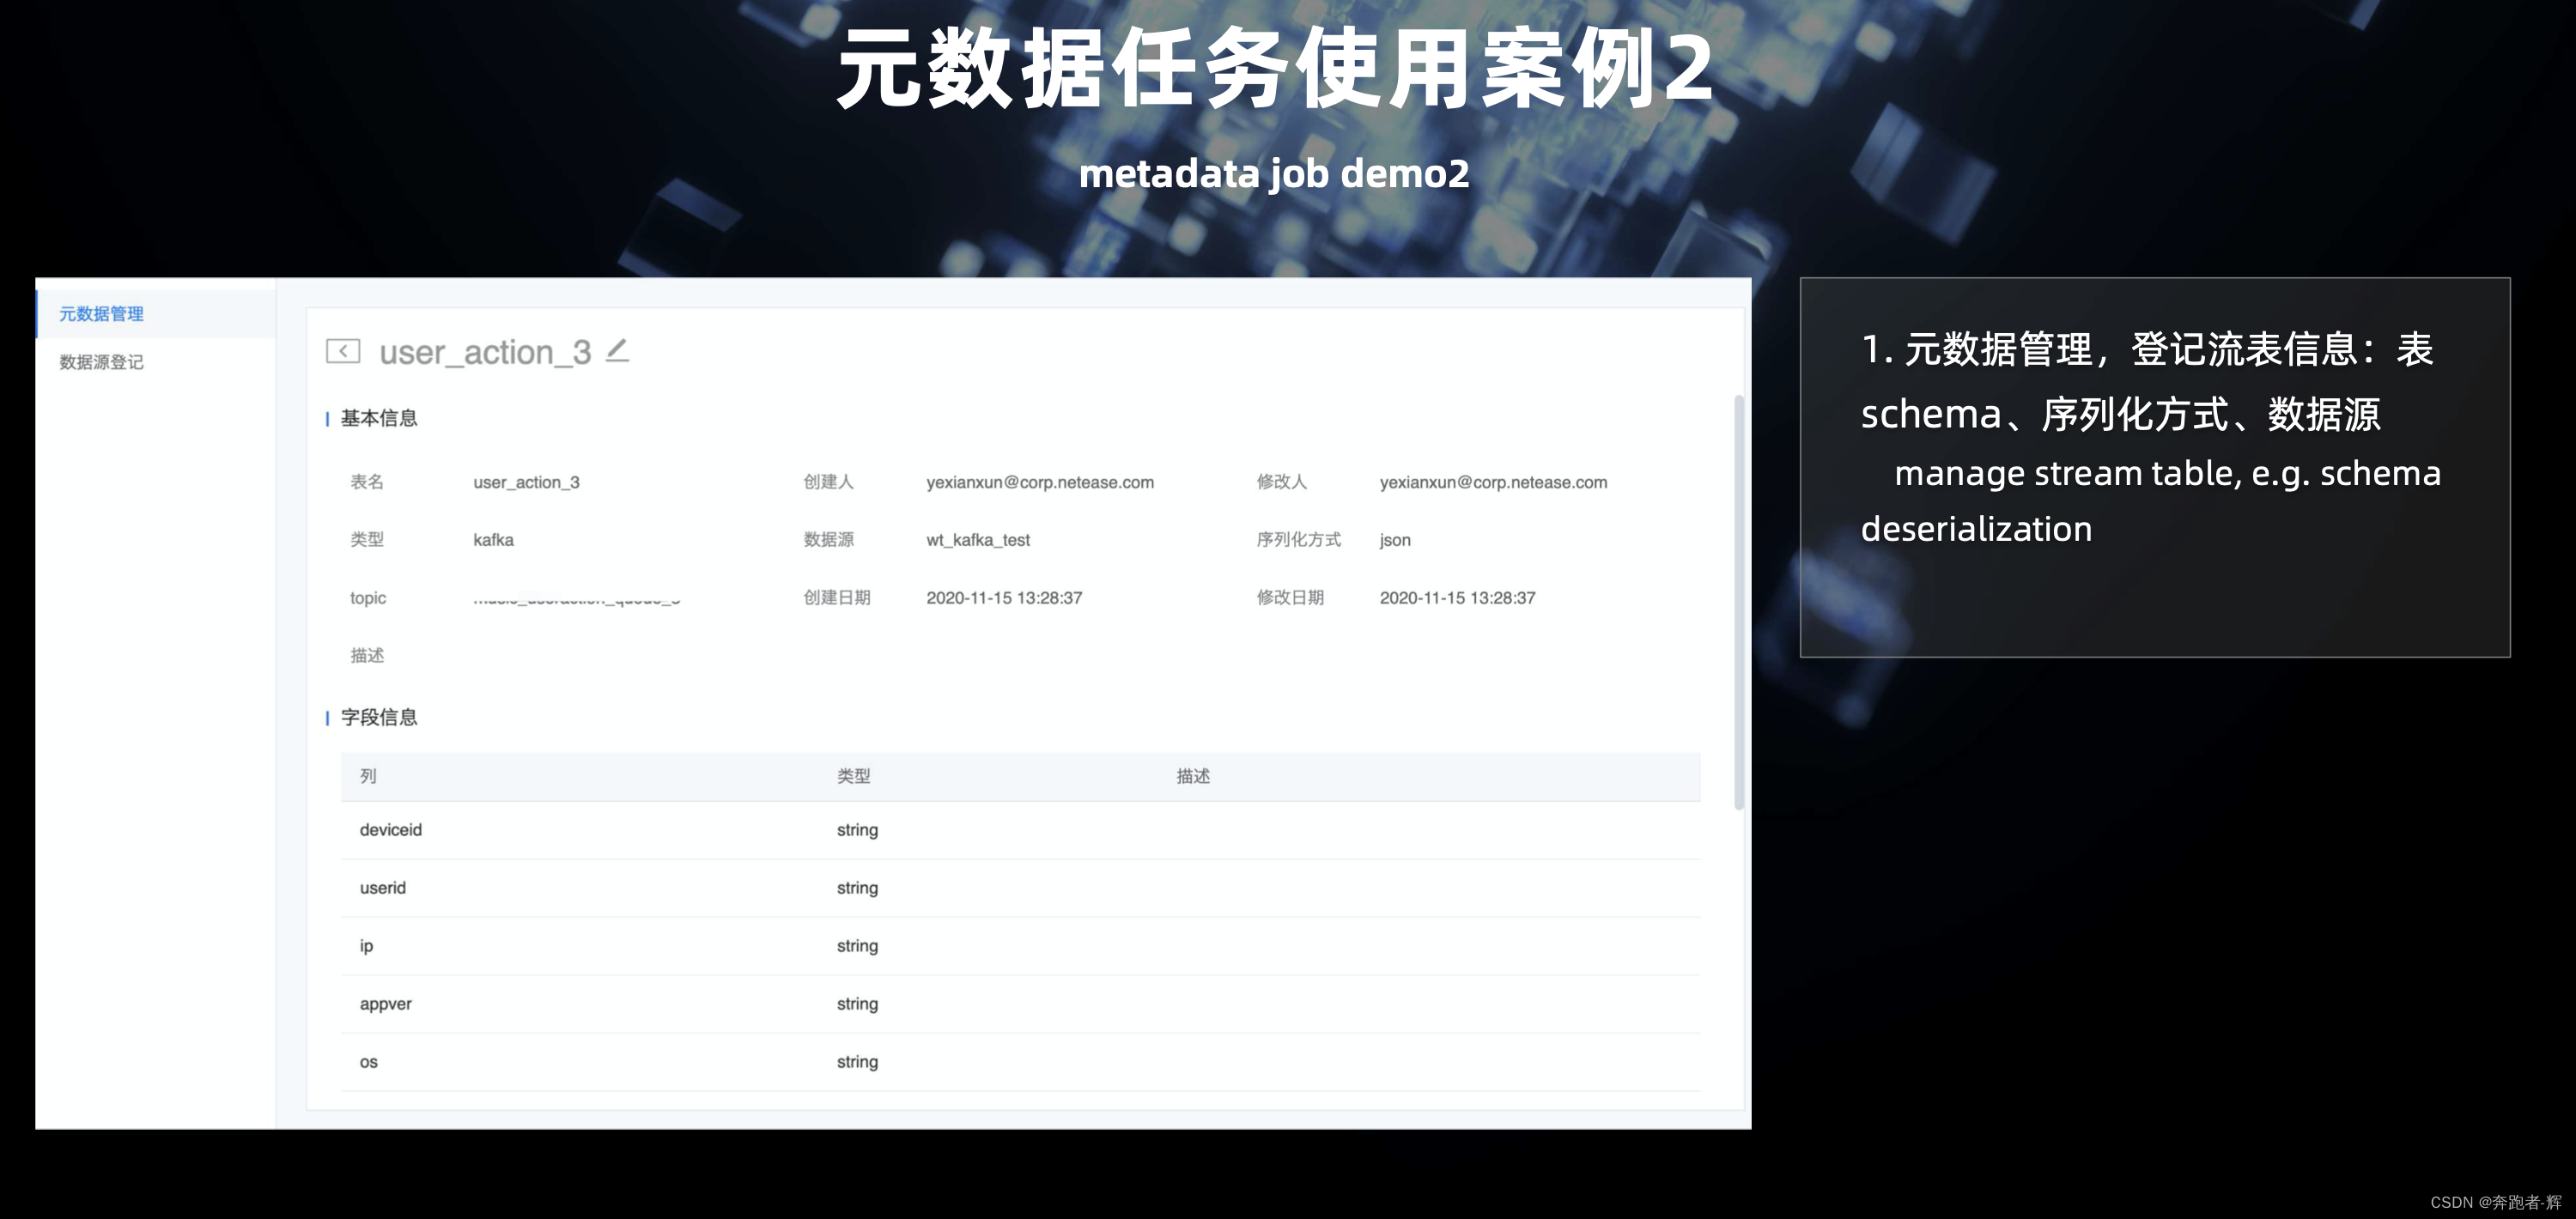Select the userid field row

pyautogui.click(x=382, y=888)
